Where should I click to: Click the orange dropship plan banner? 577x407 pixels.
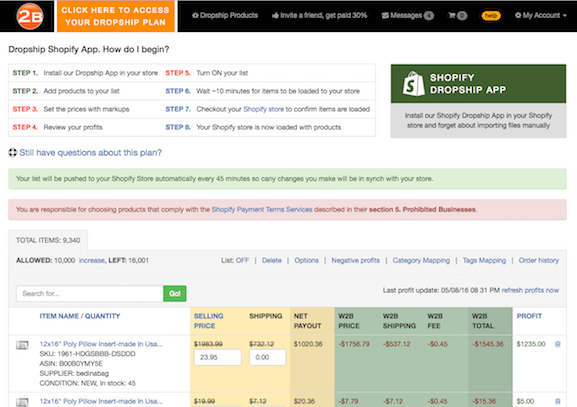coord(116,16)
